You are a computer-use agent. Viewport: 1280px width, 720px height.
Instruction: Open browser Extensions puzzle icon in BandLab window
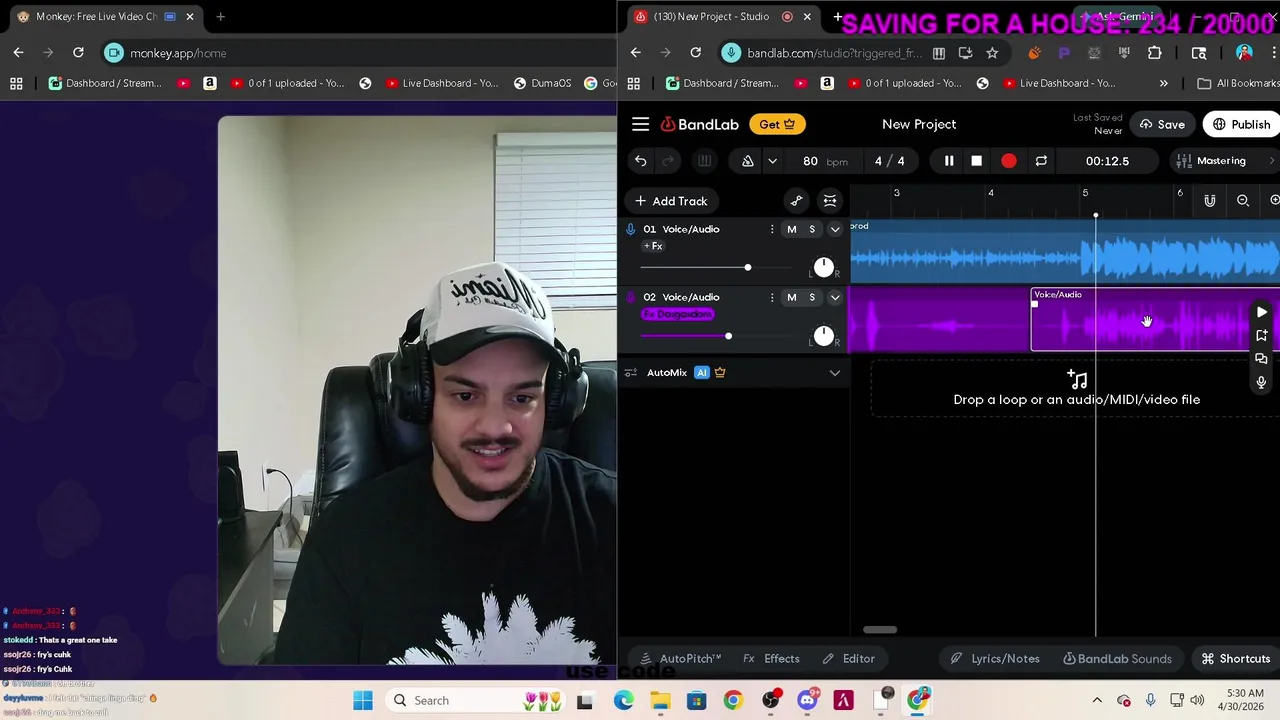1154,53
